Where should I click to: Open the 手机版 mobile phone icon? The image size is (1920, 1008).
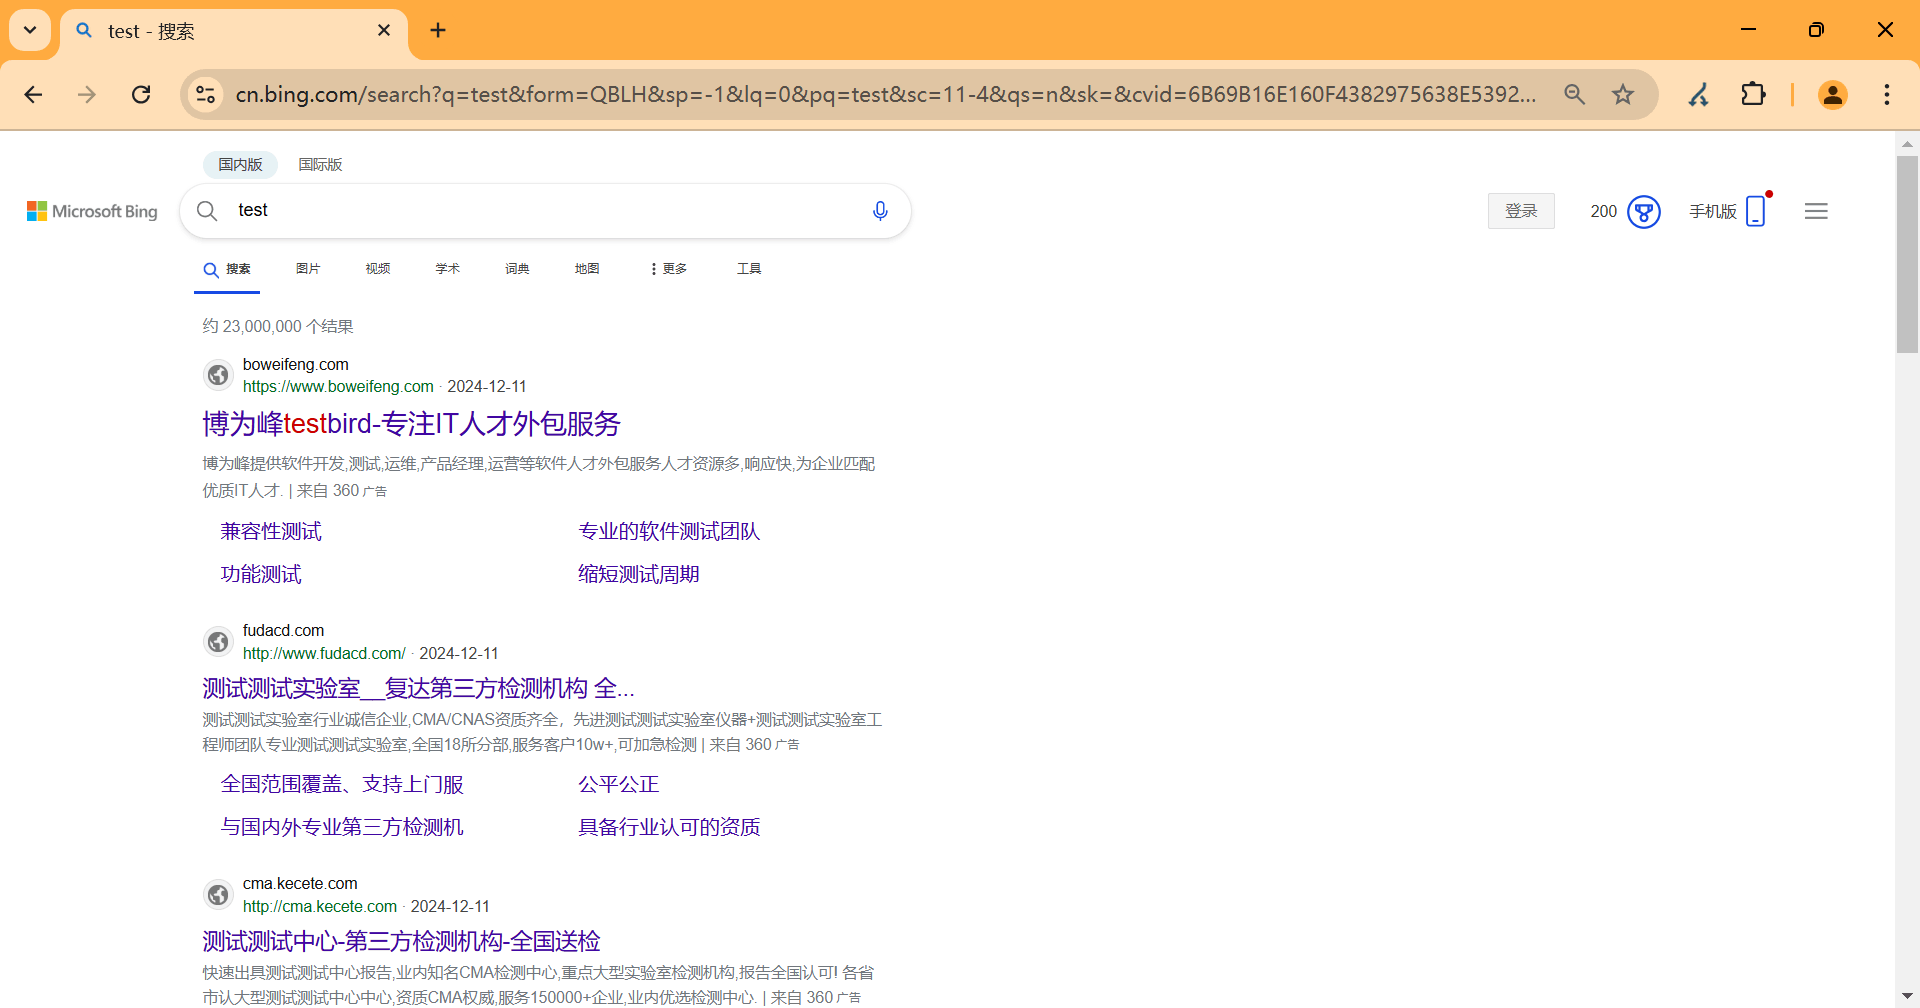tap(1756, 211)
